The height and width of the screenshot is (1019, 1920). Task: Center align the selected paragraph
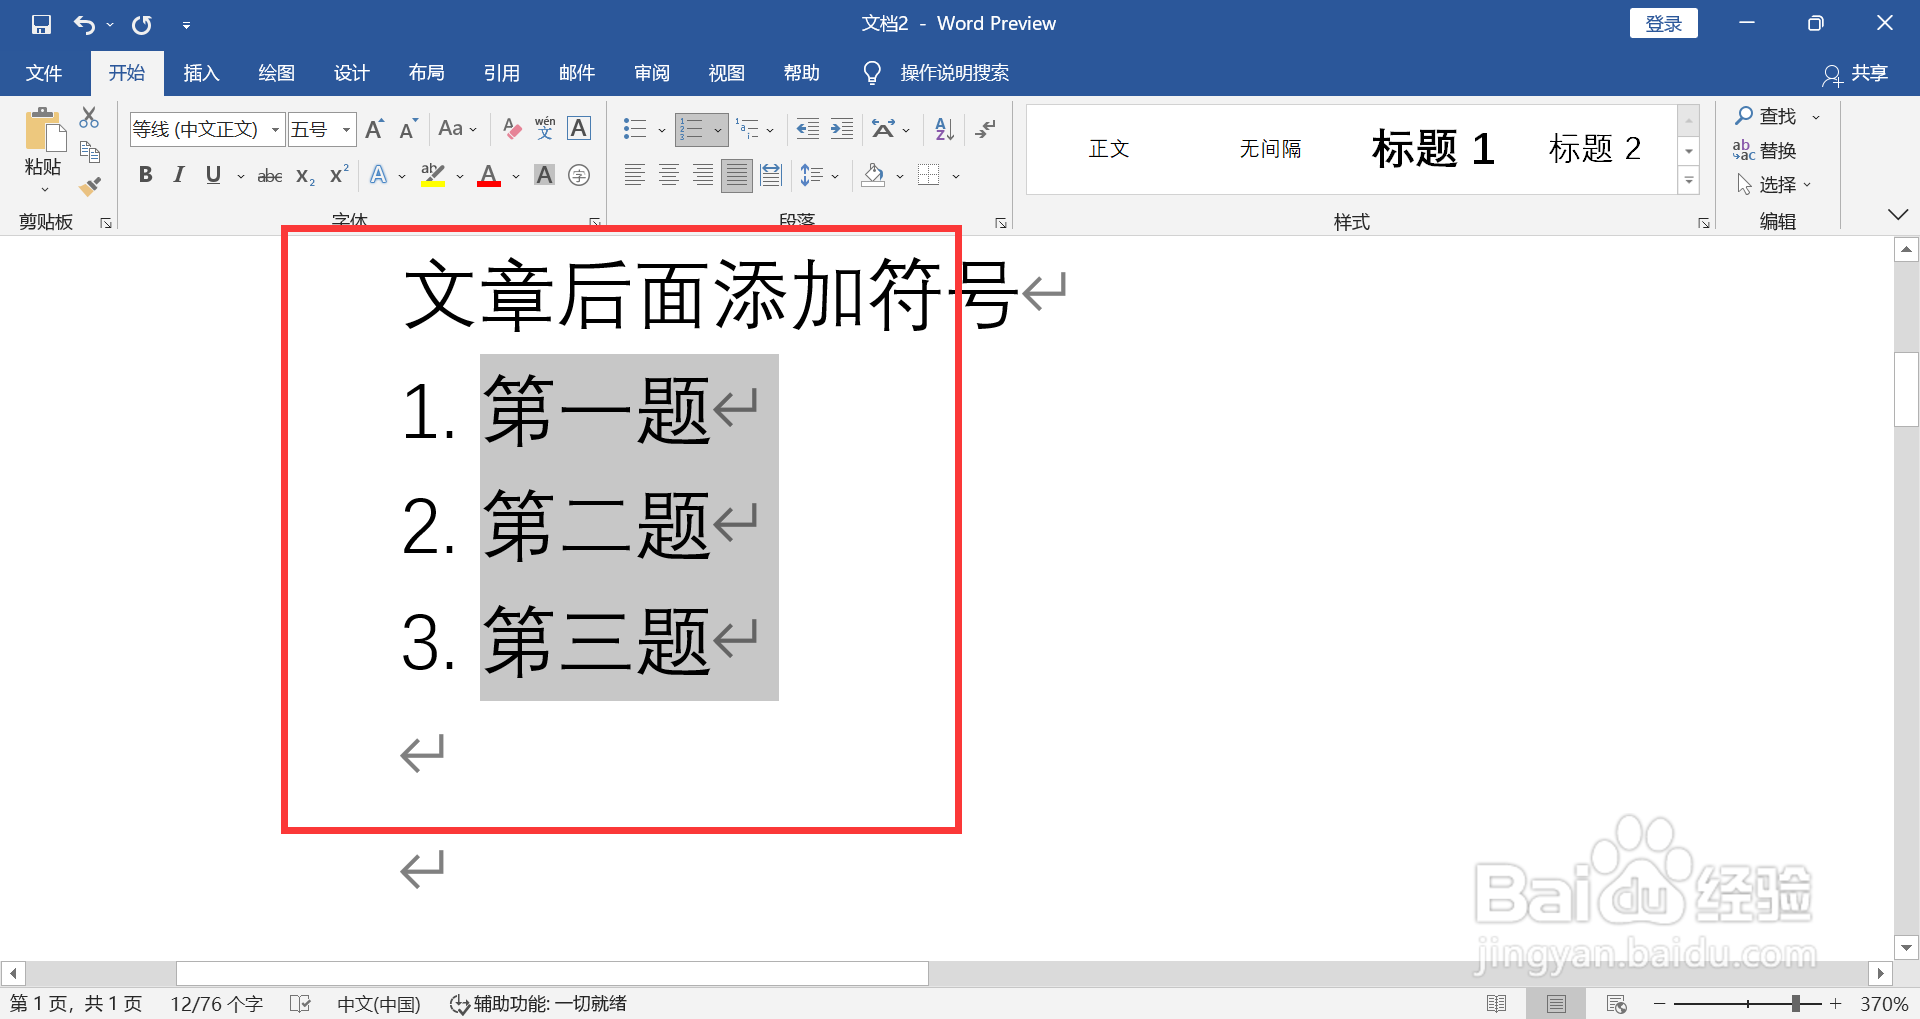click(668, 174)
